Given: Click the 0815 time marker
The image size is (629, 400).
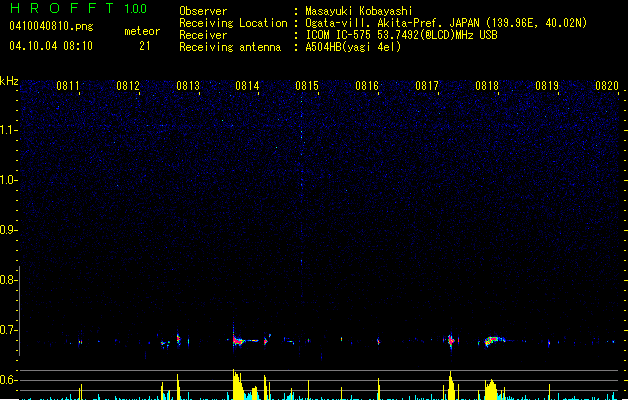Looking at the screenshot, I should [x=307, y=86].
